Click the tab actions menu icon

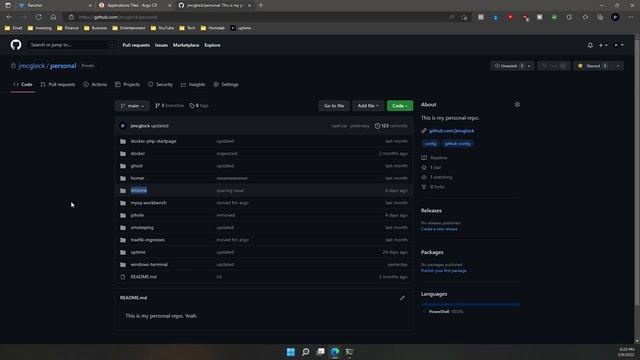(8, 5)
